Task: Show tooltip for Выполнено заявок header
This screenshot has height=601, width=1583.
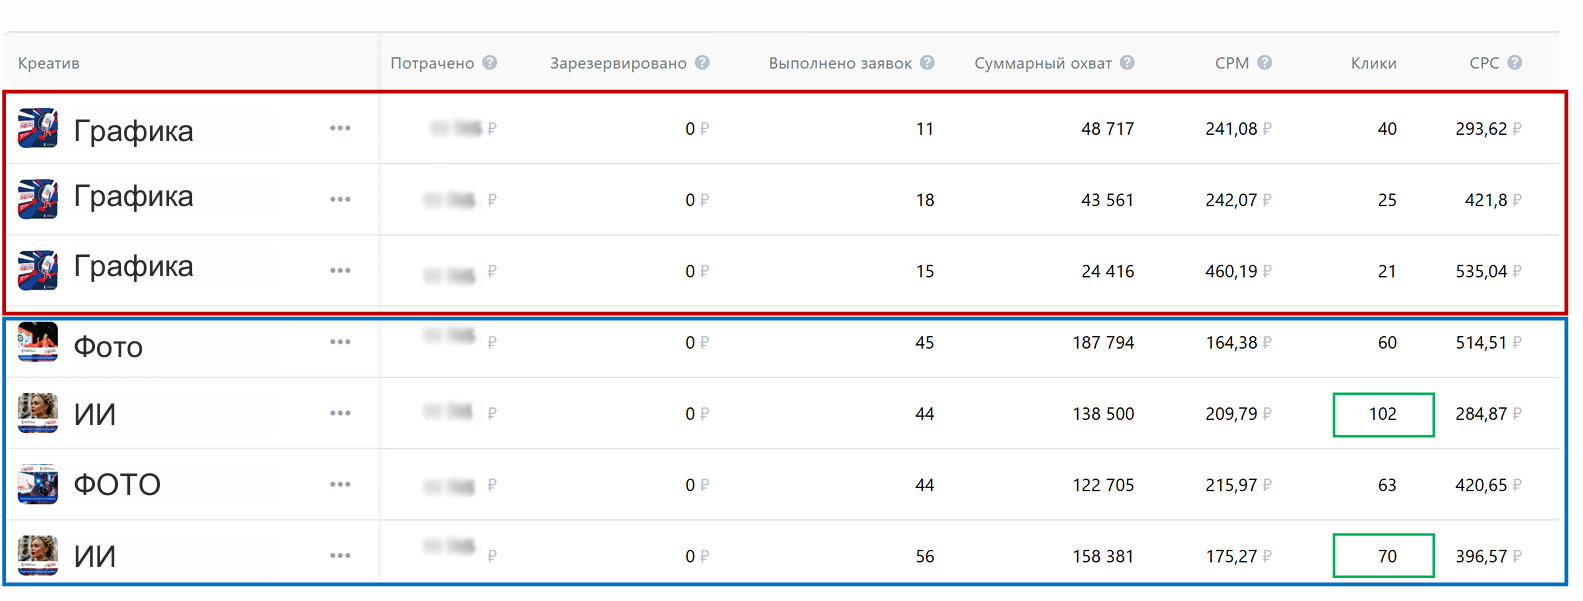Action: 927,62
